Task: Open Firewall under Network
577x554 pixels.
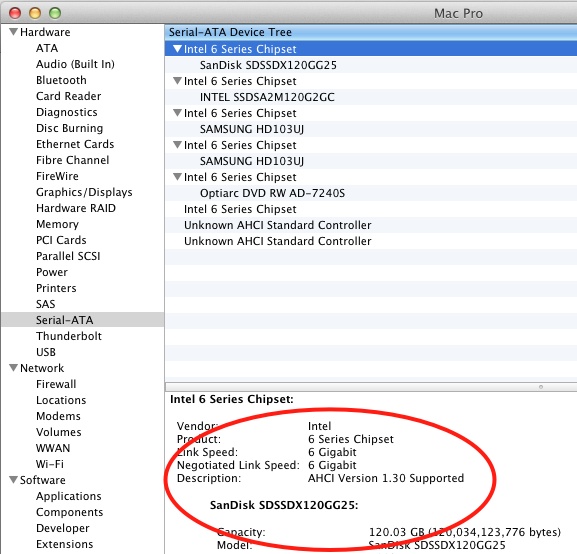Action: (x=56, y=384)
